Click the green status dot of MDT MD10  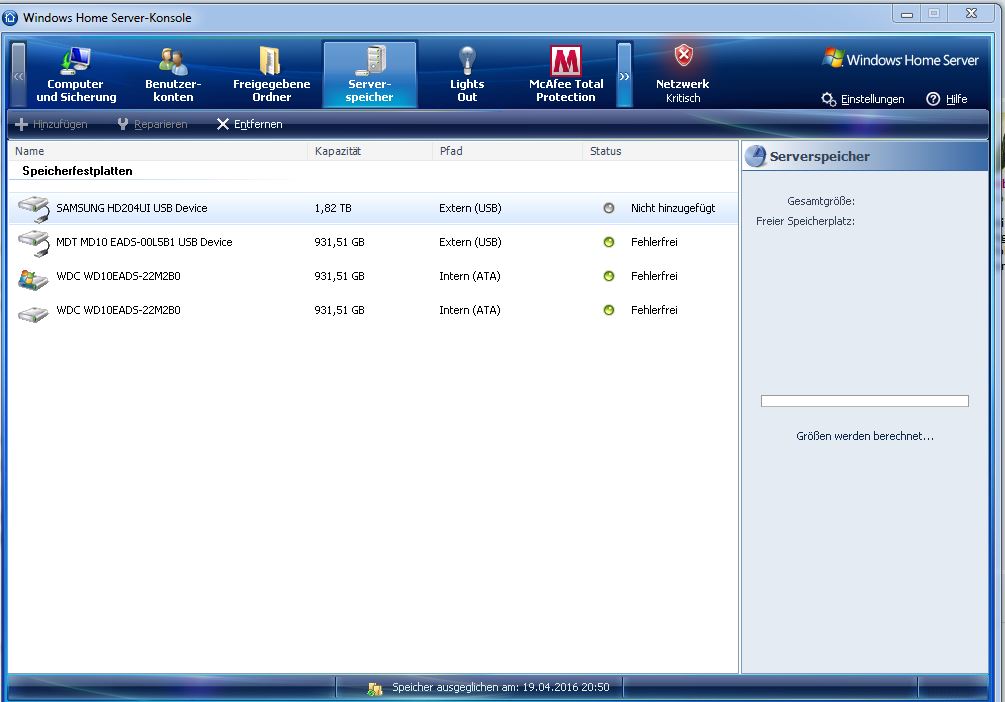pos(609,242)
